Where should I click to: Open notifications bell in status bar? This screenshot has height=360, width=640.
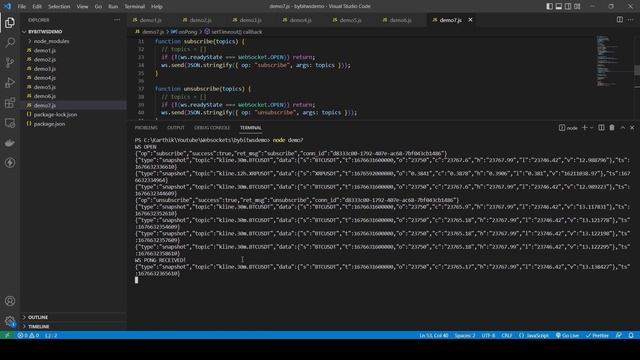coord(631,336)
